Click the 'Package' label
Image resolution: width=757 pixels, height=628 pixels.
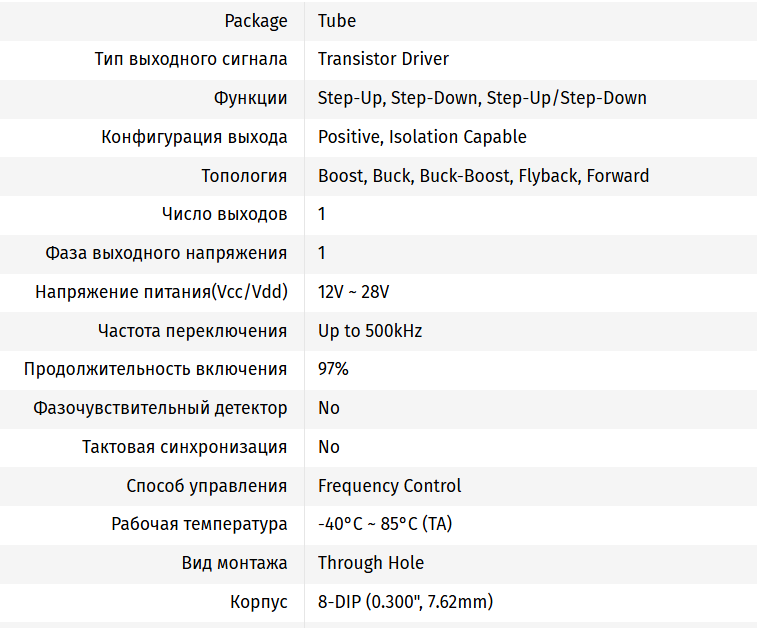pos(256,20)
